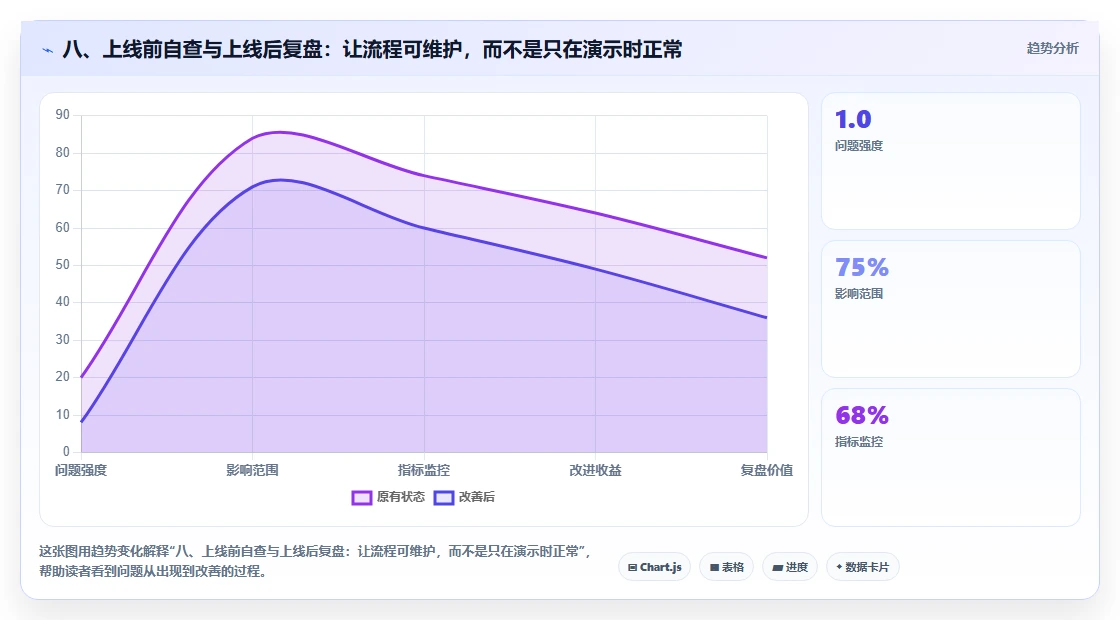
Task: Click the chart description paragraph below
Action: coord(314,561)
